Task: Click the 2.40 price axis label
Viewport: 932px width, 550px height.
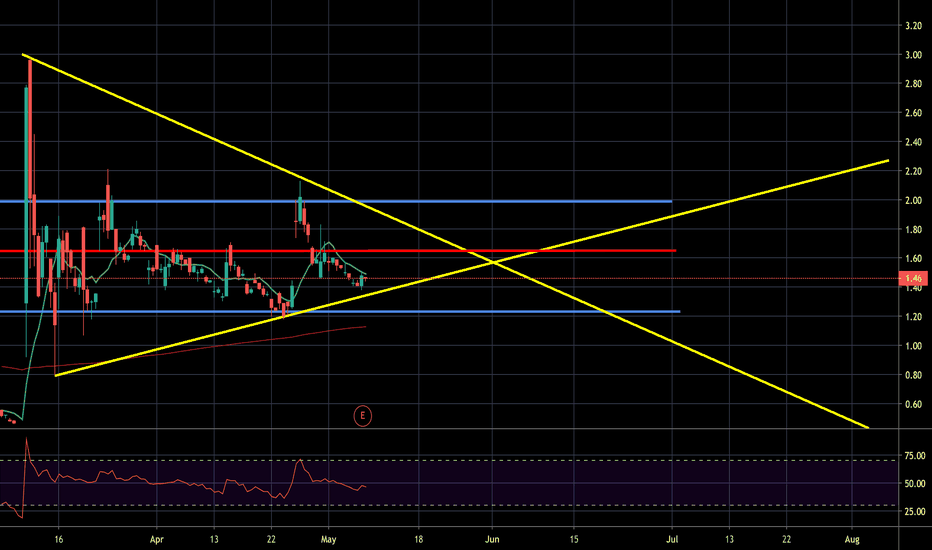Action: [x=913, y=142]
